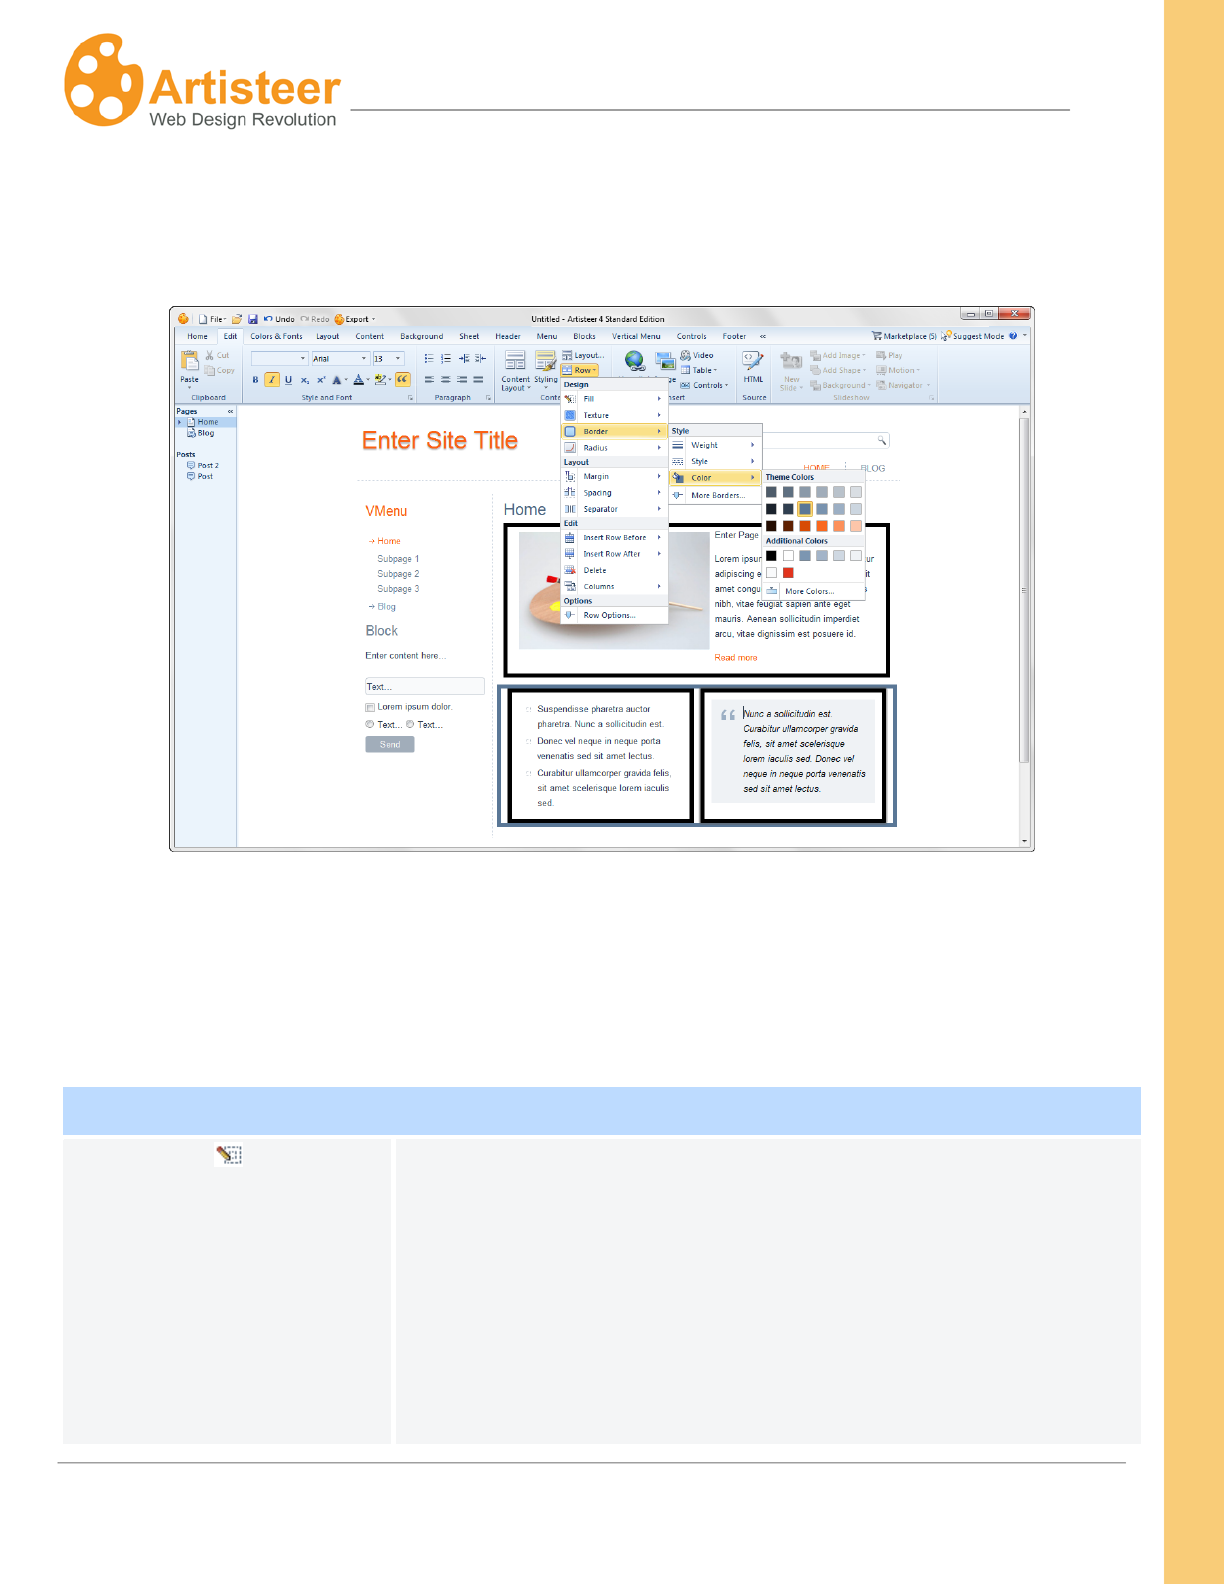Click the Read more link
The height and width of the screenshot is (1584, 1224).
(736, 657)
